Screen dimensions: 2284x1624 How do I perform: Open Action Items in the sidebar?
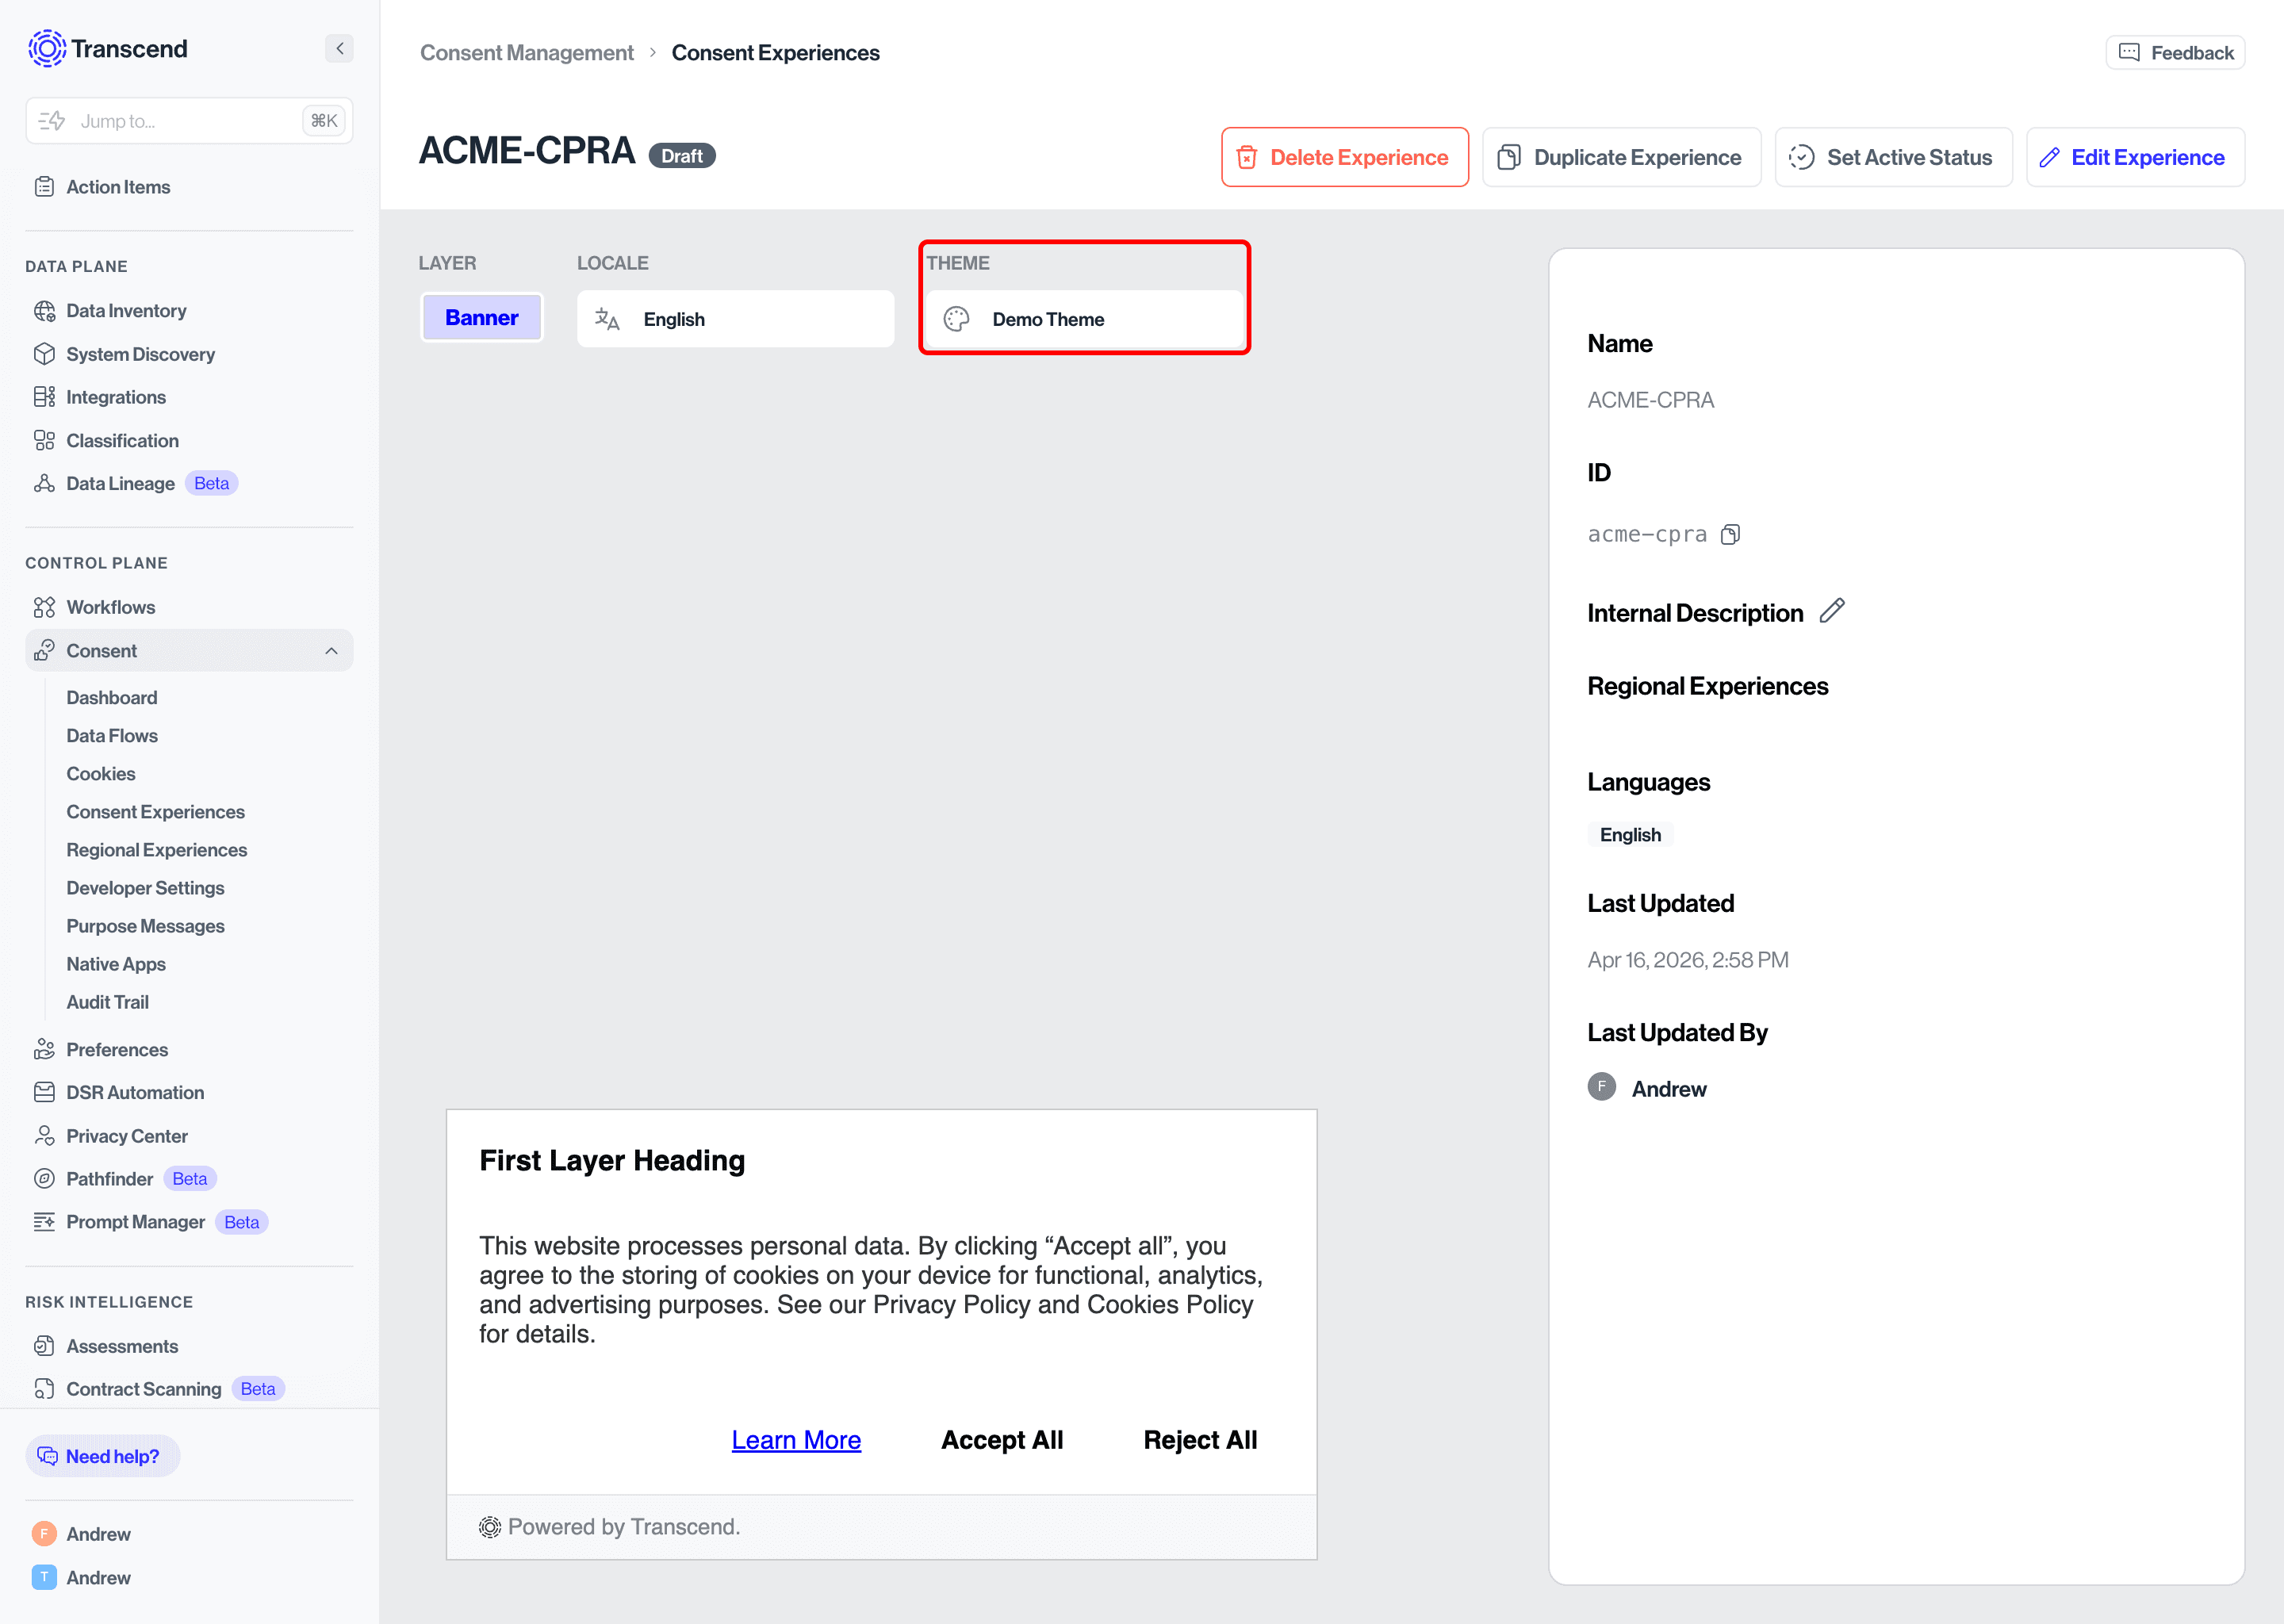click(118, 187)
